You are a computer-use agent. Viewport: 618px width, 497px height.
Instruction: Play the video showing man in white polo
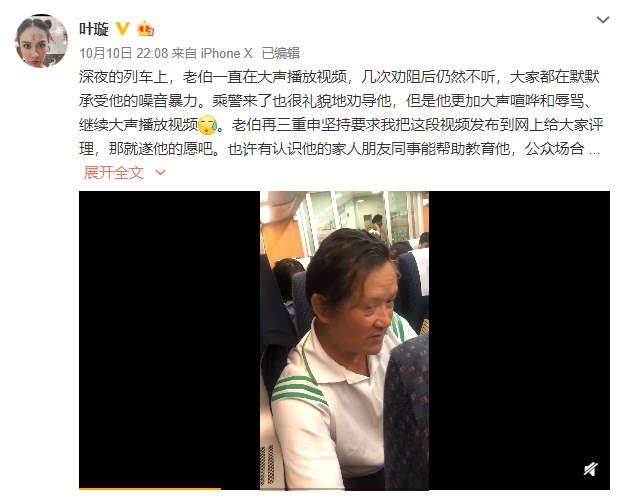(344, 340)
